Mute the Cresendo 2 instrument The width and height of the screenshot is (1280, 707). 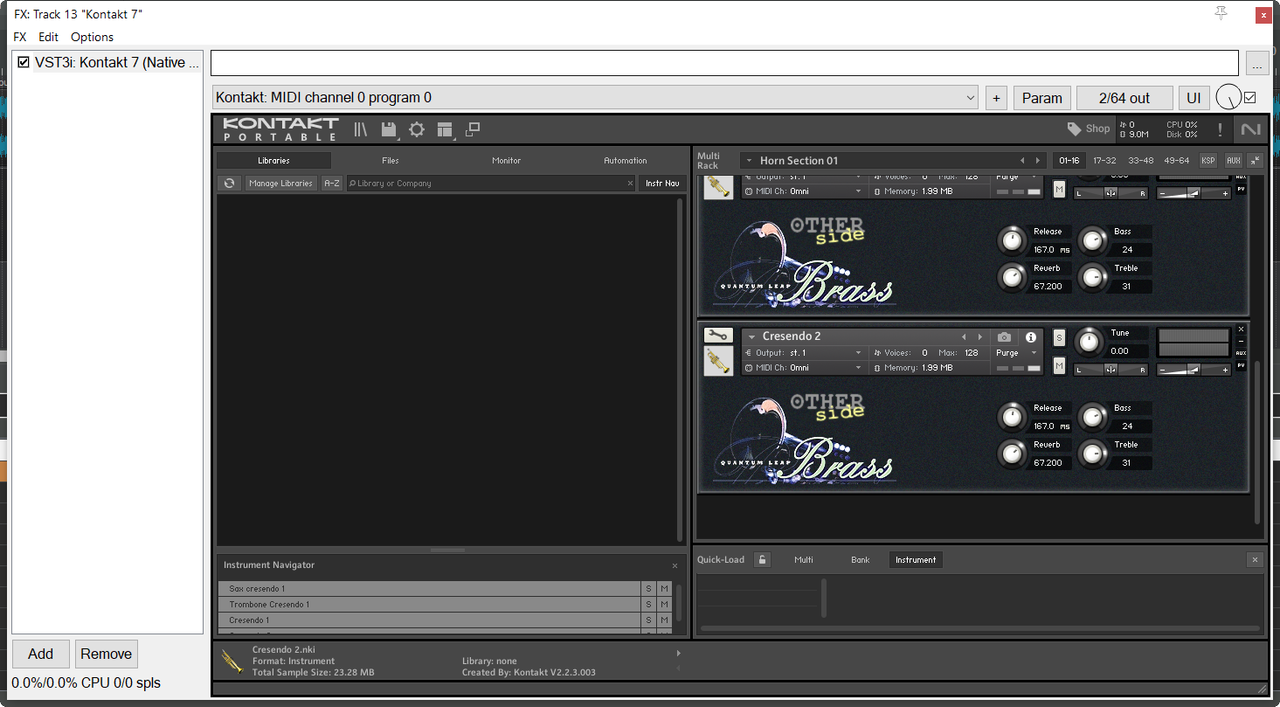1059,366
